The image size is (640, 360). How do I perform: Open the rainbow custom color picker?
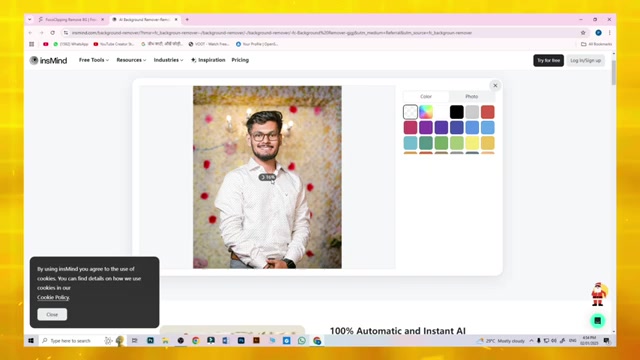426,112
